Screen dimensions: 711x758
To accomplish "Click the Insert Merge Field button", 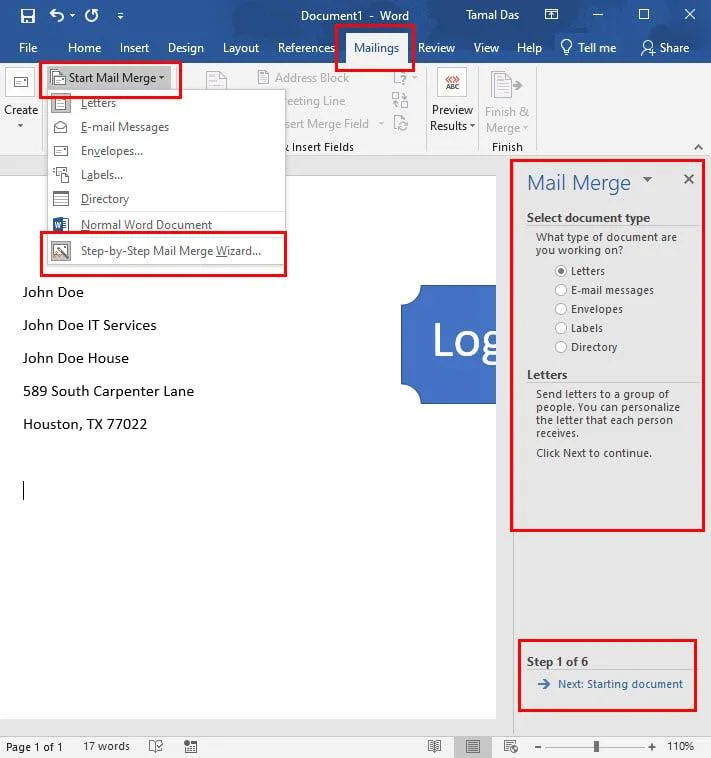I will coord(327,124).
